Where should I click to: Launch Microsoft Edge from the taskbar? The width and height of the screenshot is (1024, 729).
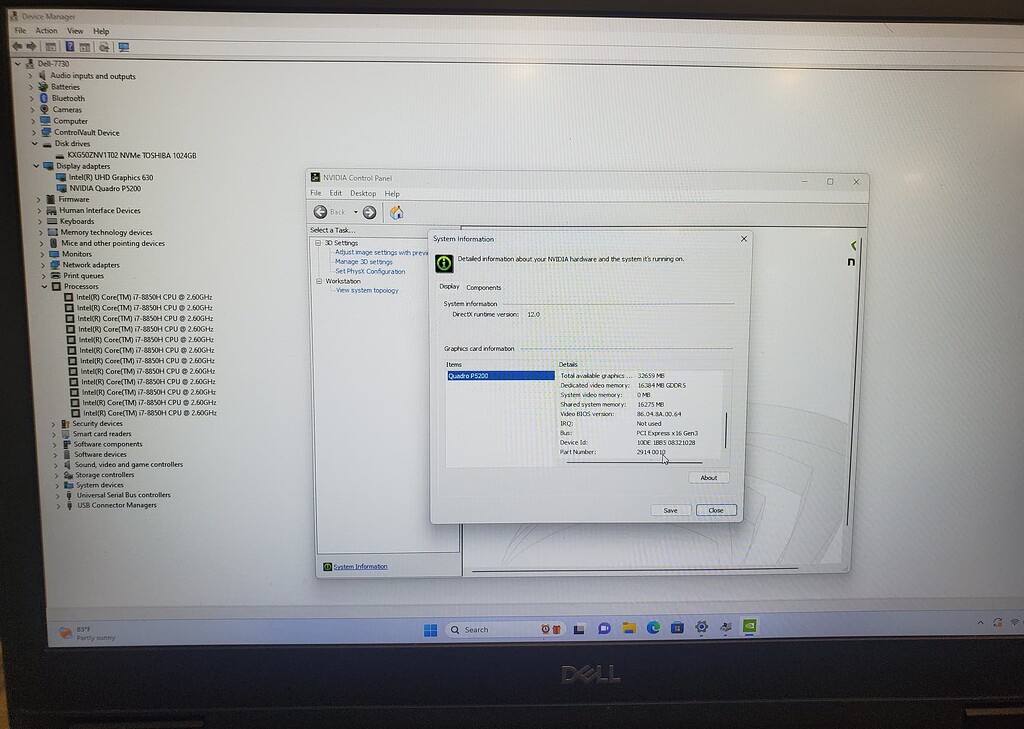653,628
